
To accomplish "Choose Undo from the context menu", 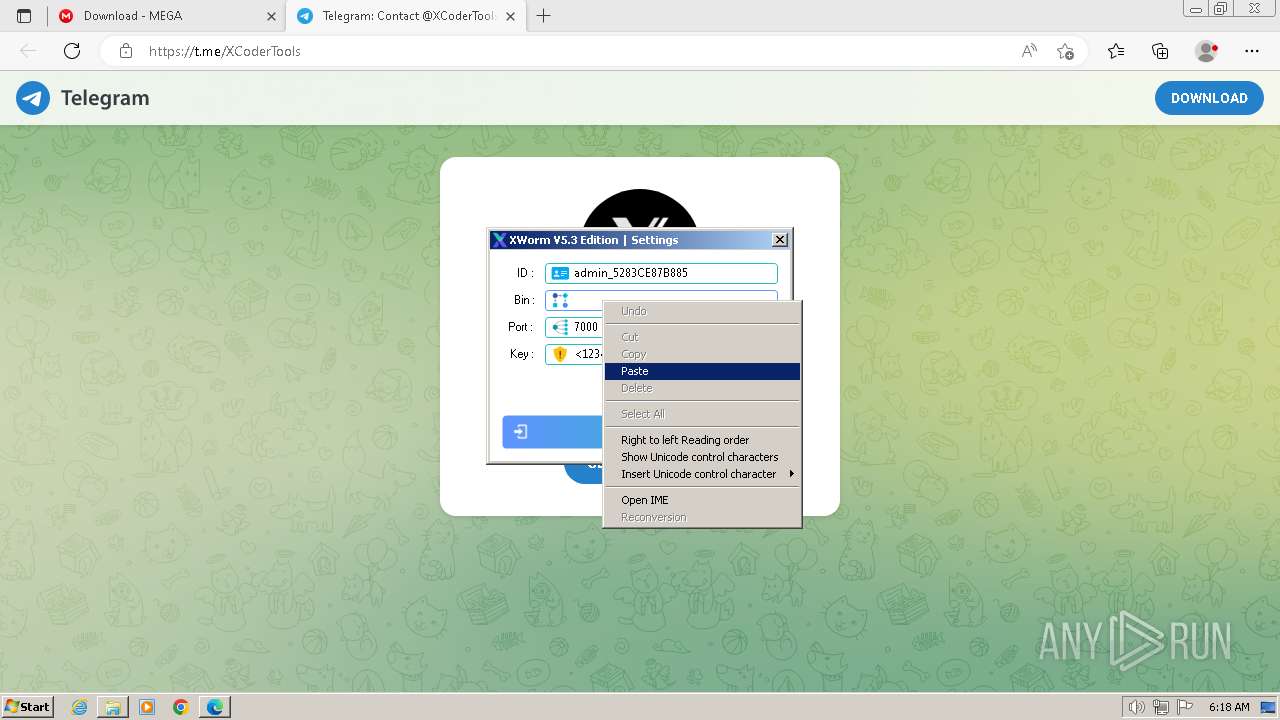I will tap(702, 311).
